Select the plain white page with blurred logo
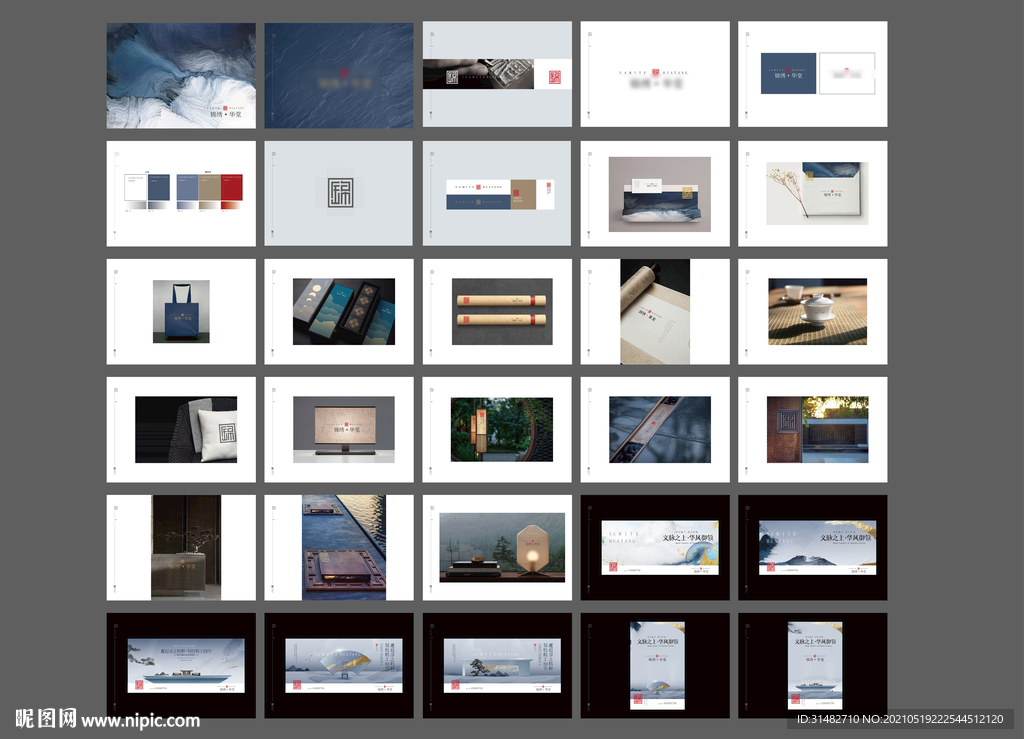The image size is (1024, 739). pos(655,74)
